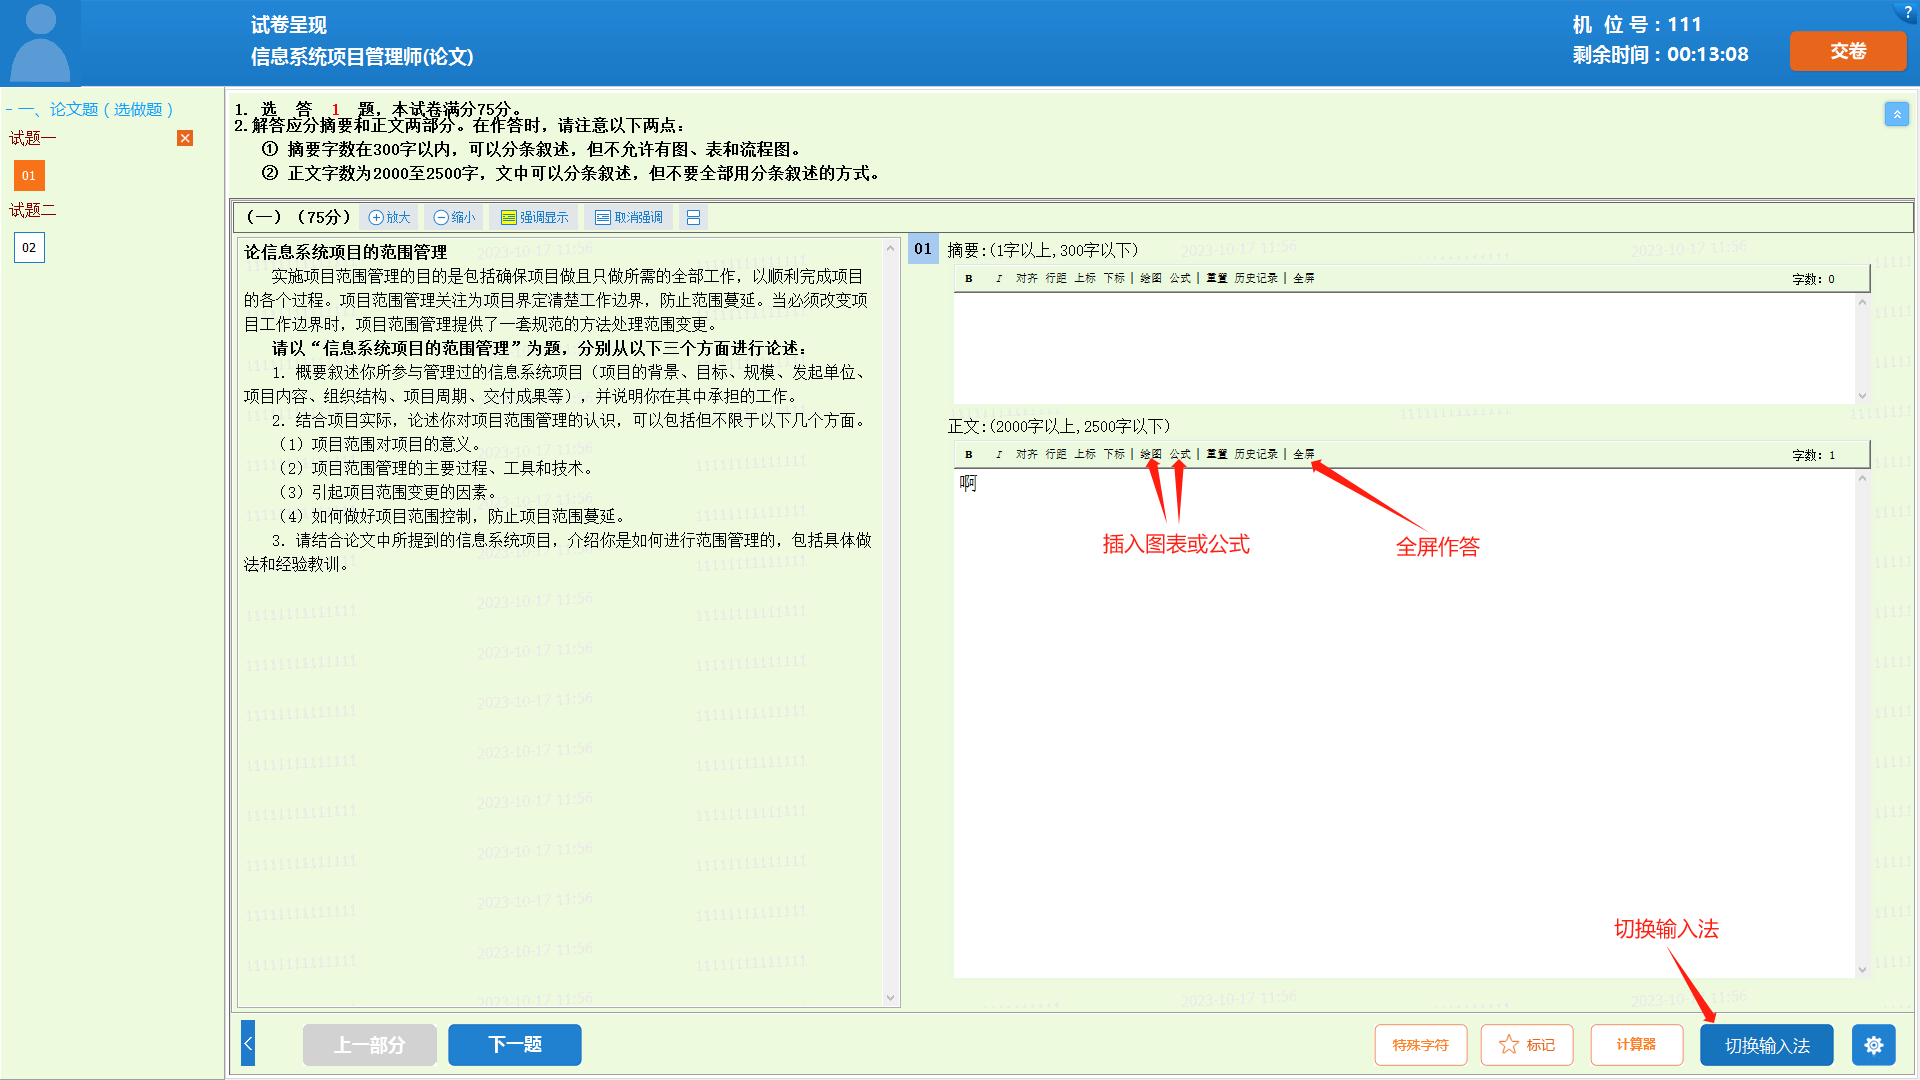1920x1080 pixels.
Task: Click the 取消强调 remove-highlight icon
Action: point(603,218)
